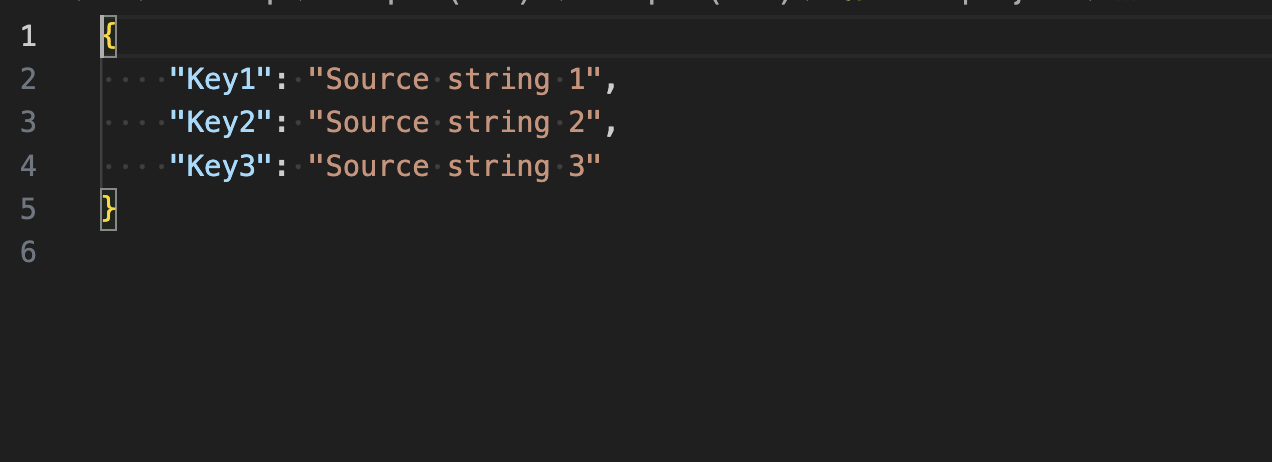Click the "Source string 1" value
This screenshot has height=462, width=1272.
[x=454, y=79]
